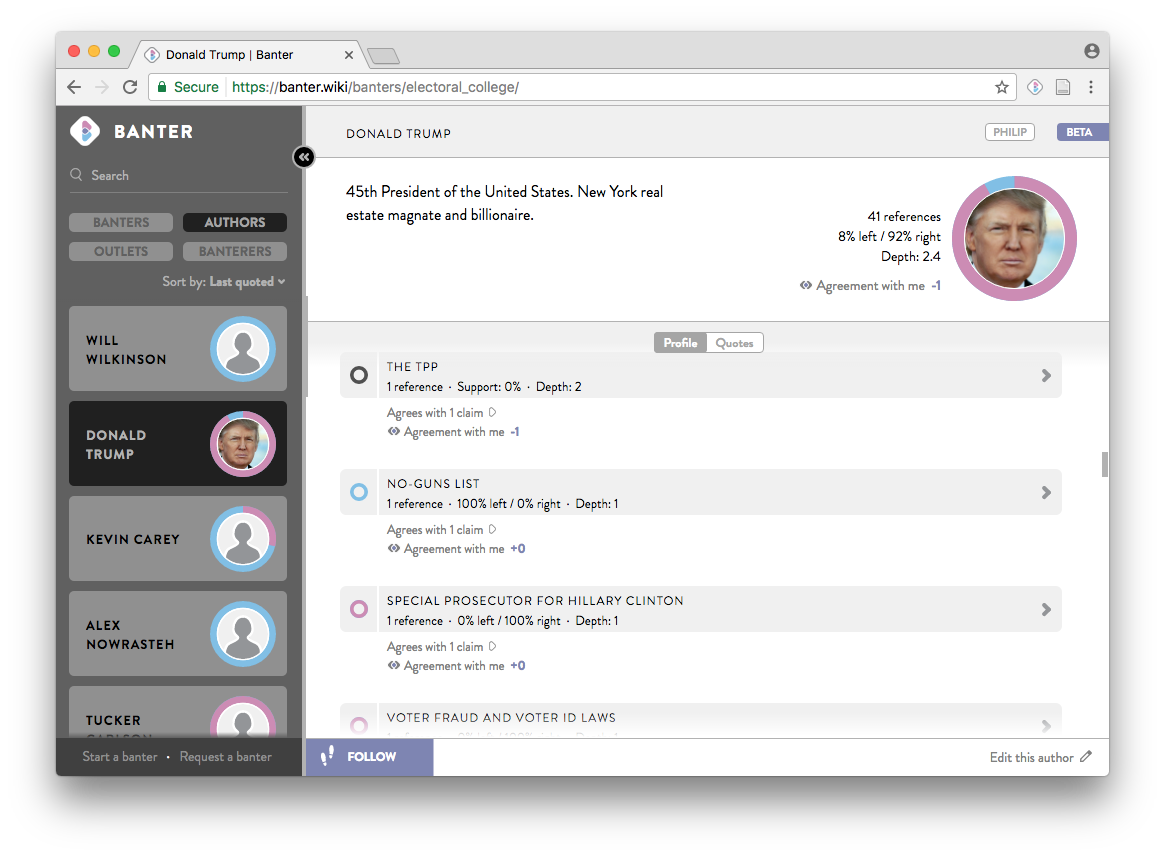1165x856 pixels.
Task: Click Request a banter link
Action: (226, 756)
